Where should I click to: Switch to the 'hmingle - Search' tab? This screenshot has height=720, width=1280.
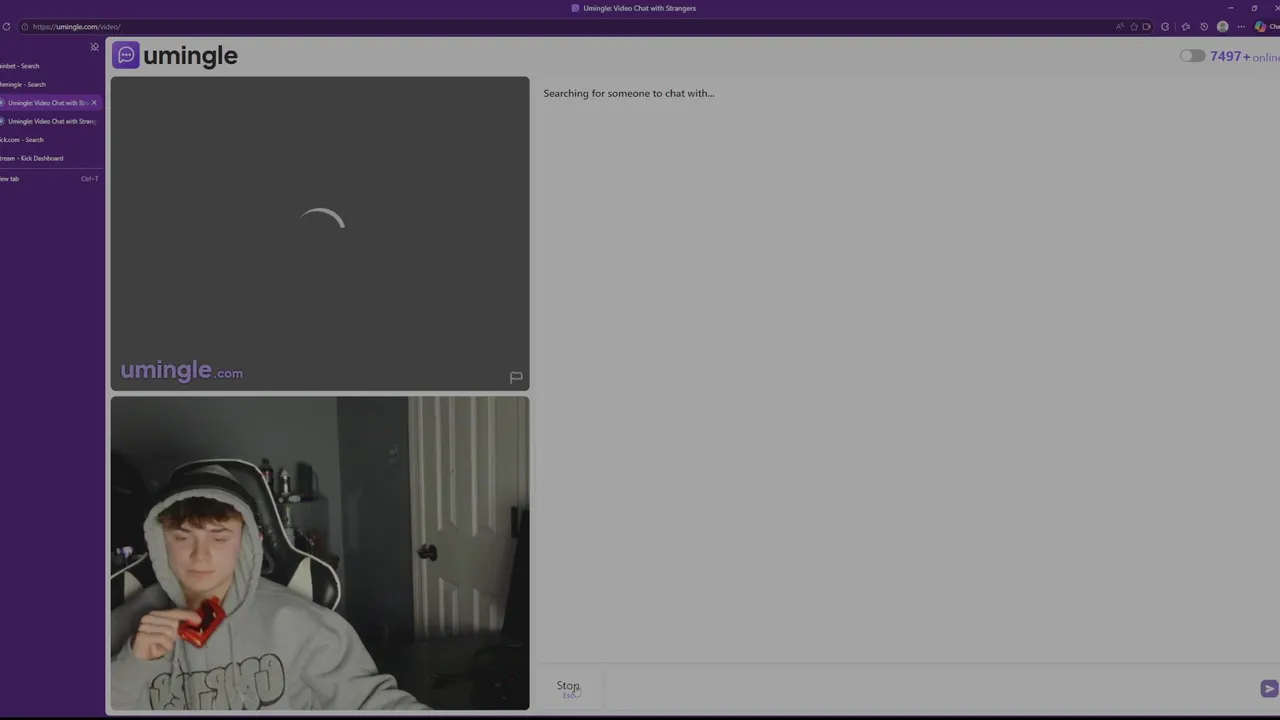point(50,85)
